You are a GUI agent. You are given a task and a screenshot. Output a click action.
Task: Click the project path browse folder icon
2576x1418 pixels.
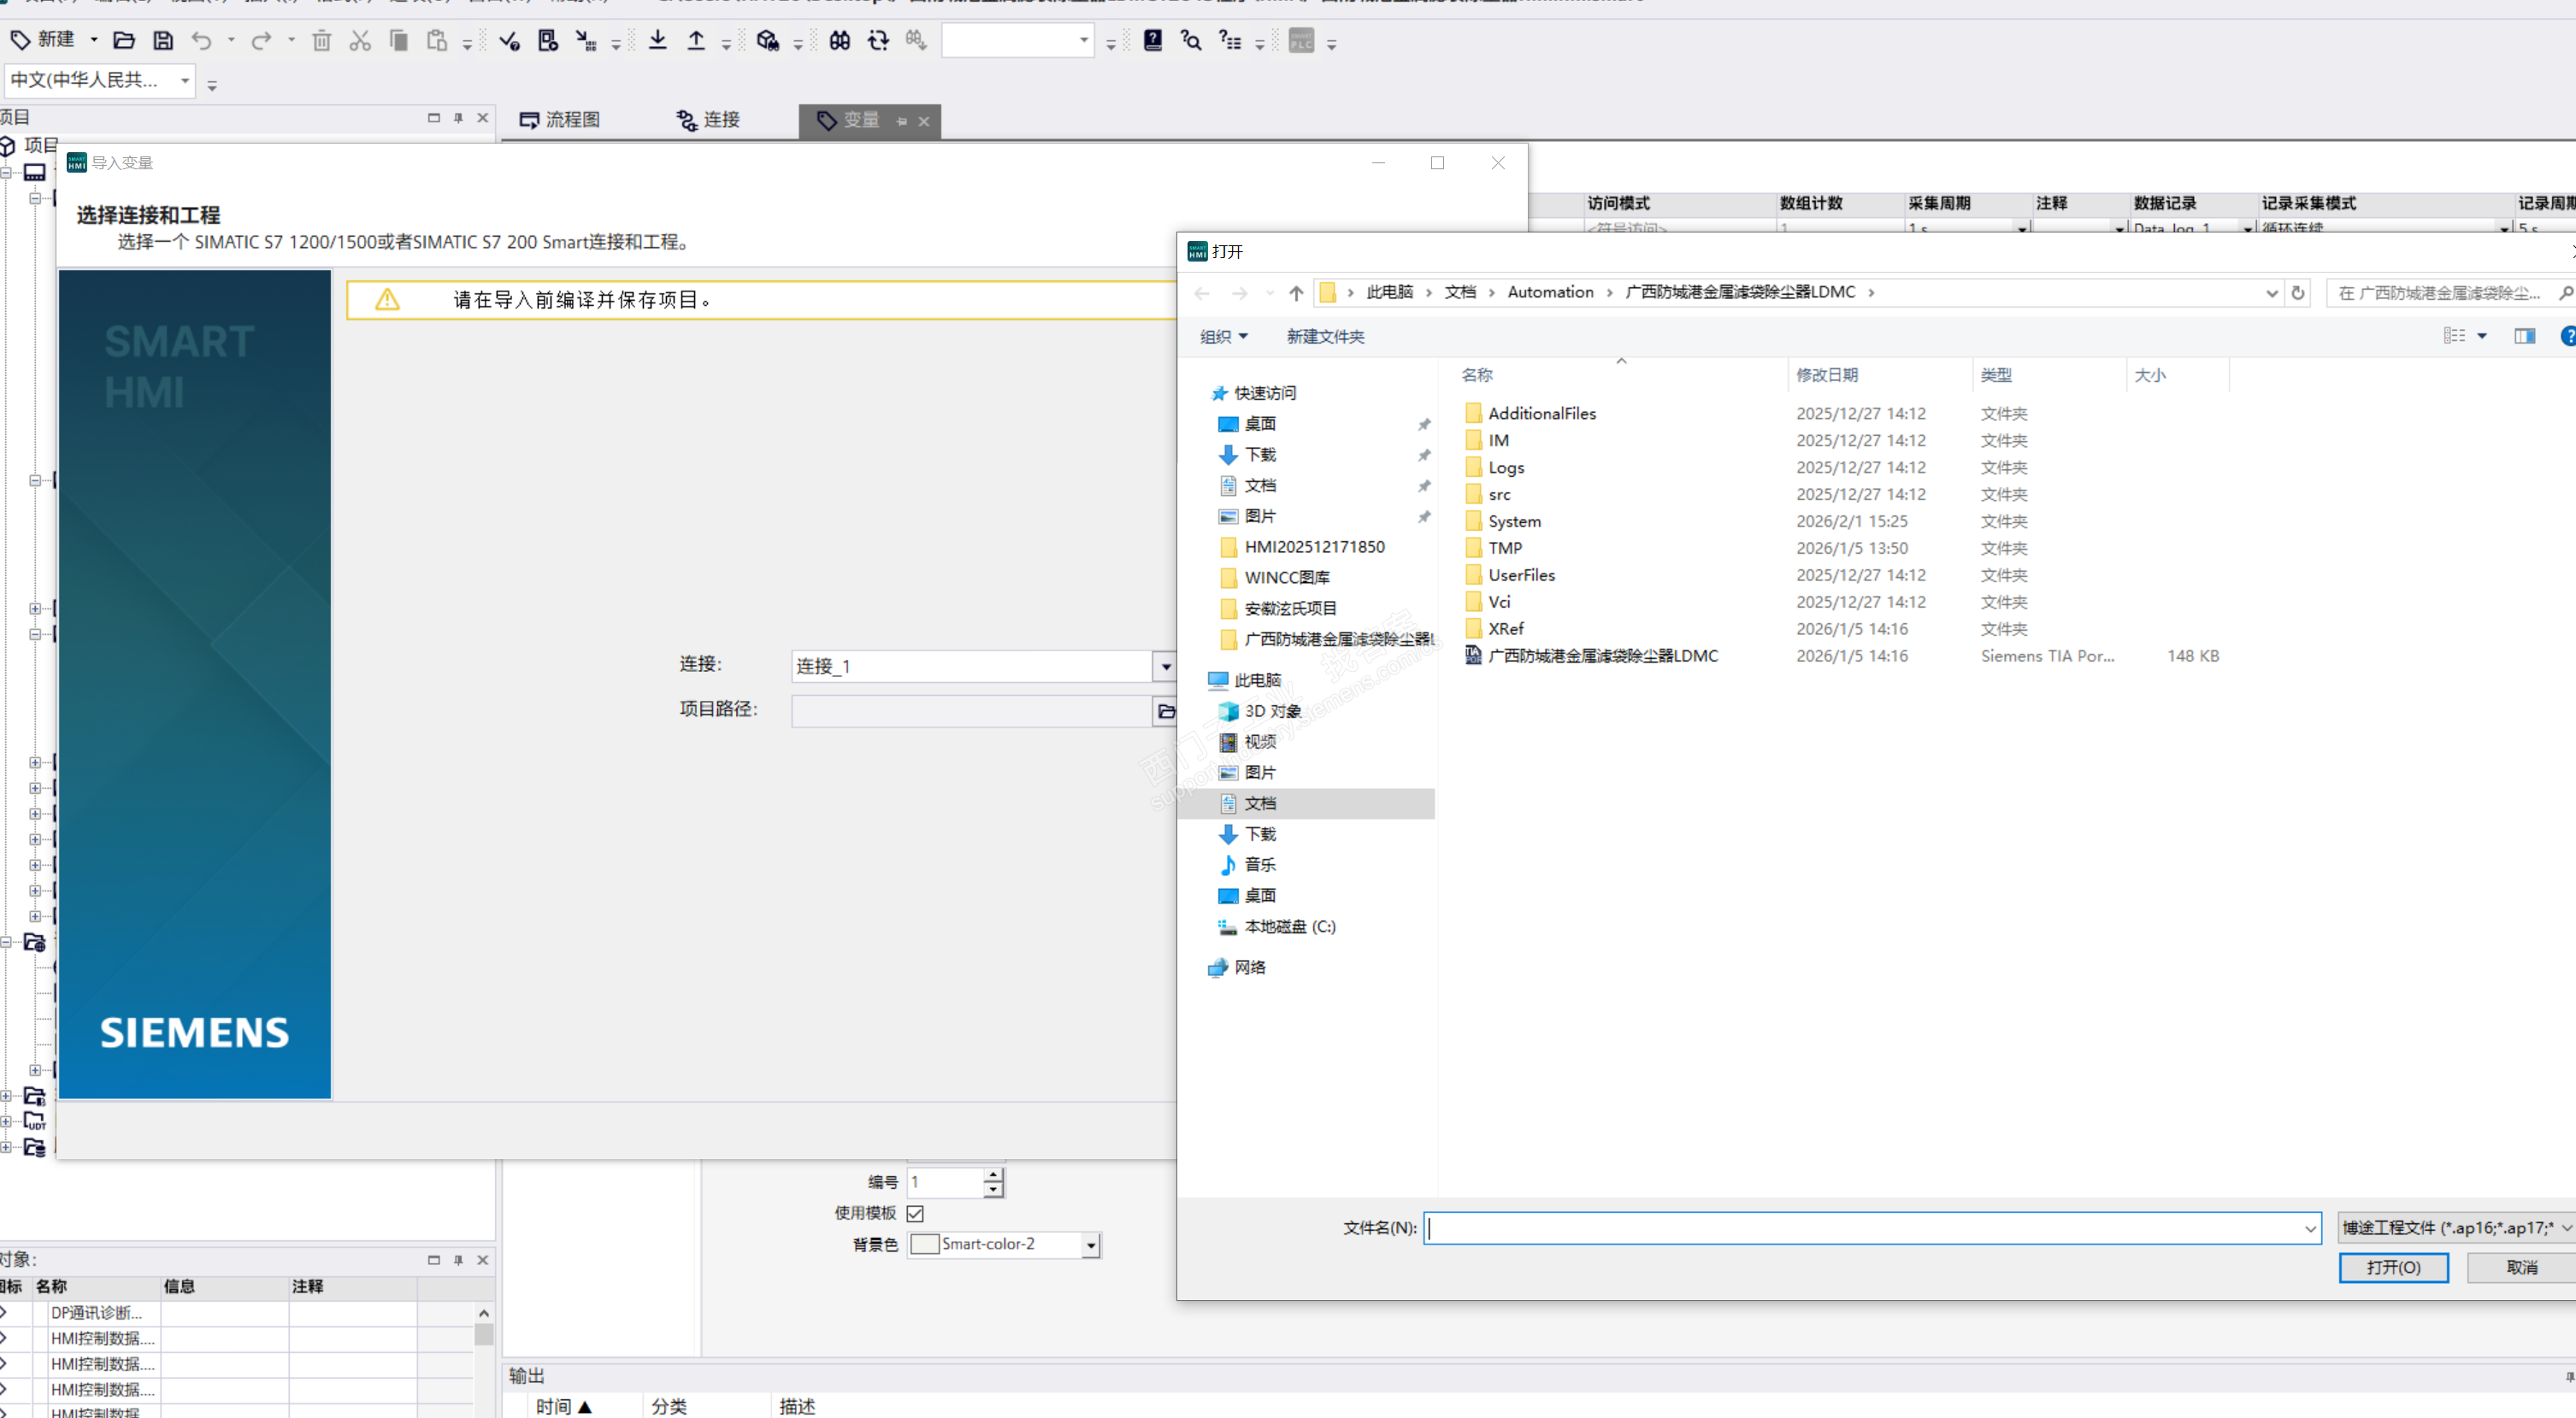click(1165, 711)
